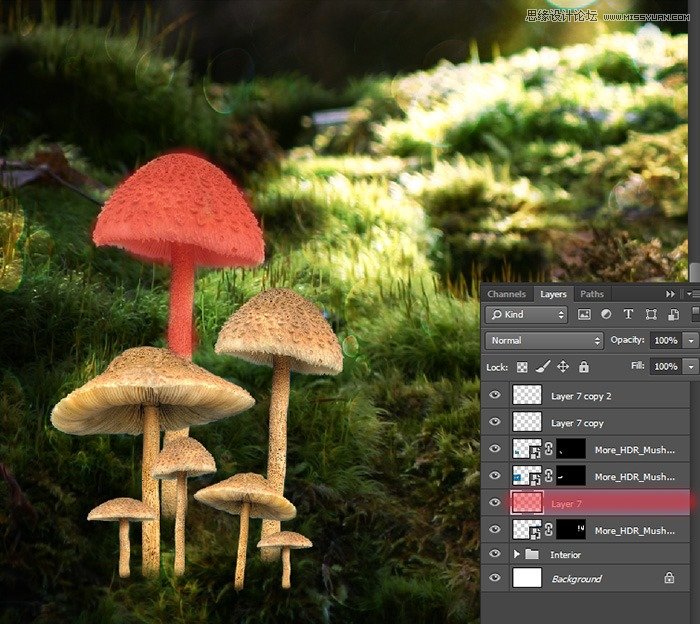Switch to the Channels tab

[506, 294]
